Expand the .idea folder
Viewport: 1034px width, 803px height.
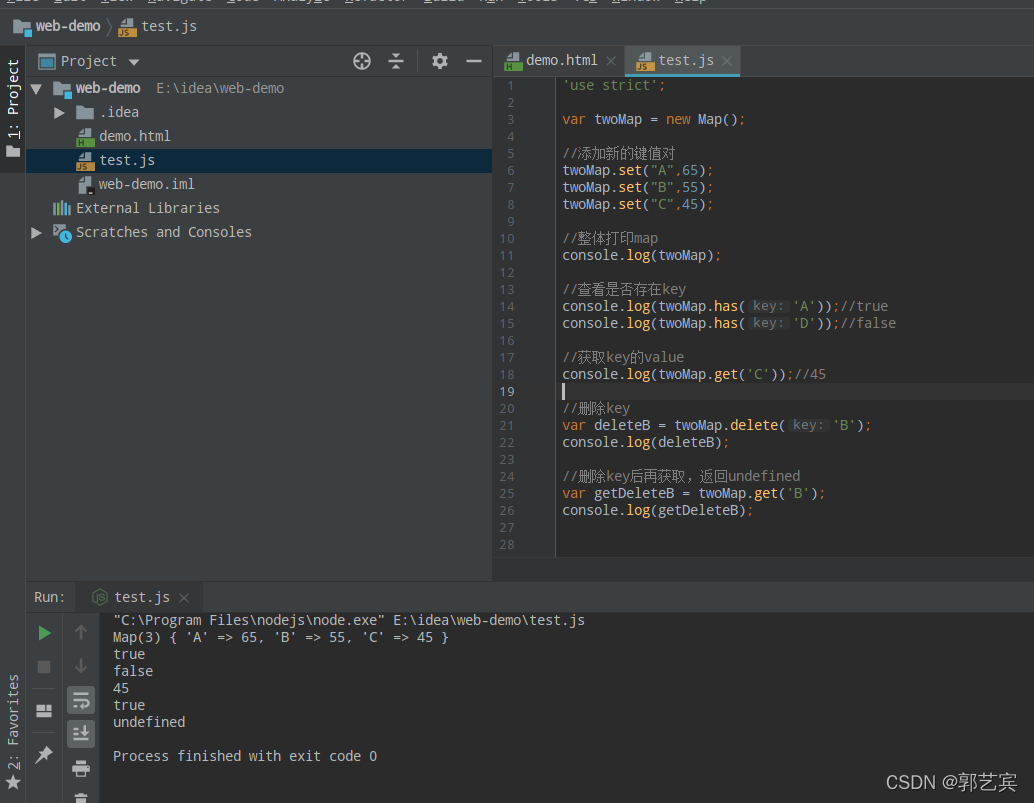(x=59, y=113)
